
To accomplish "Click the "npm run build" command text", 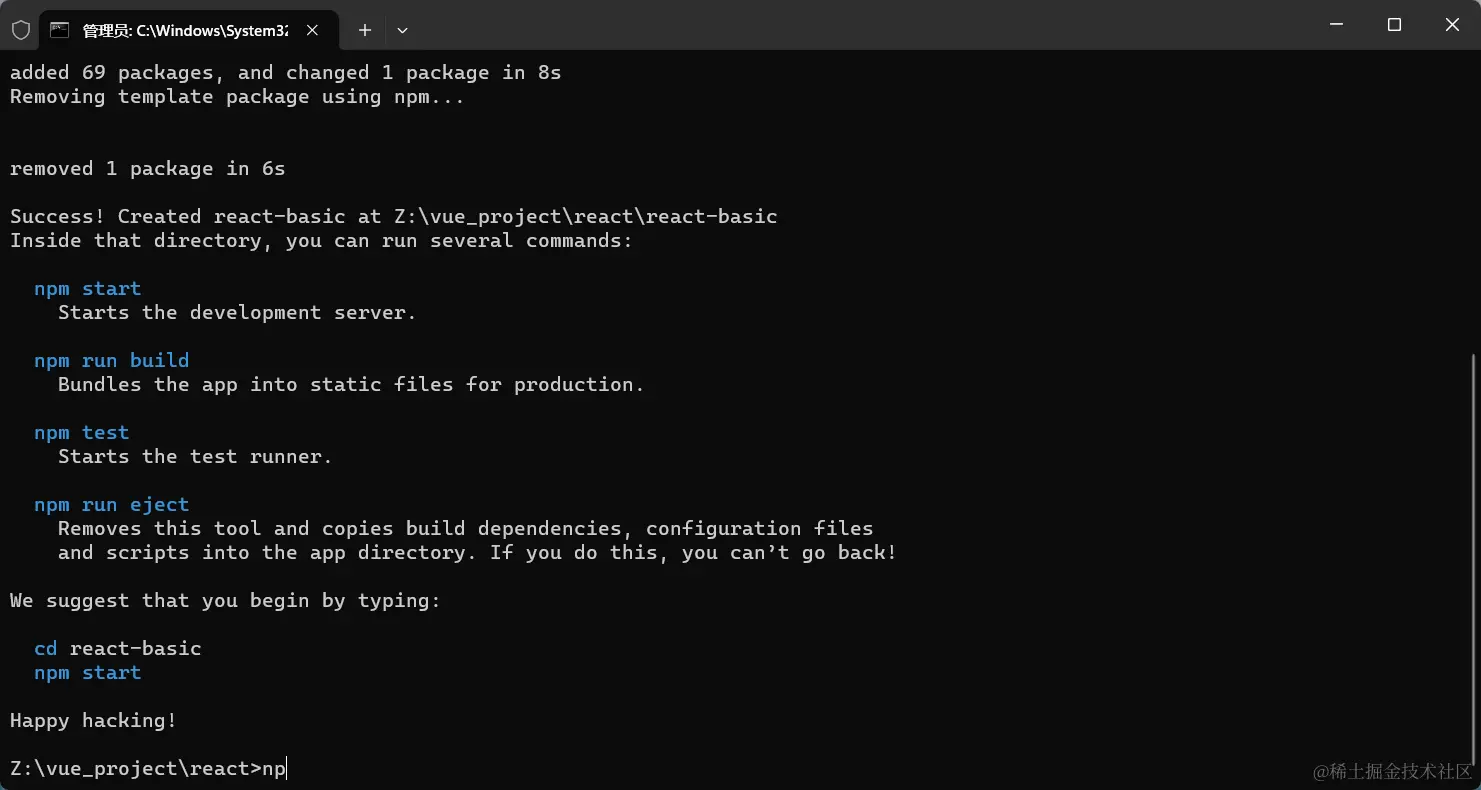I will click(x=112, y=360).
